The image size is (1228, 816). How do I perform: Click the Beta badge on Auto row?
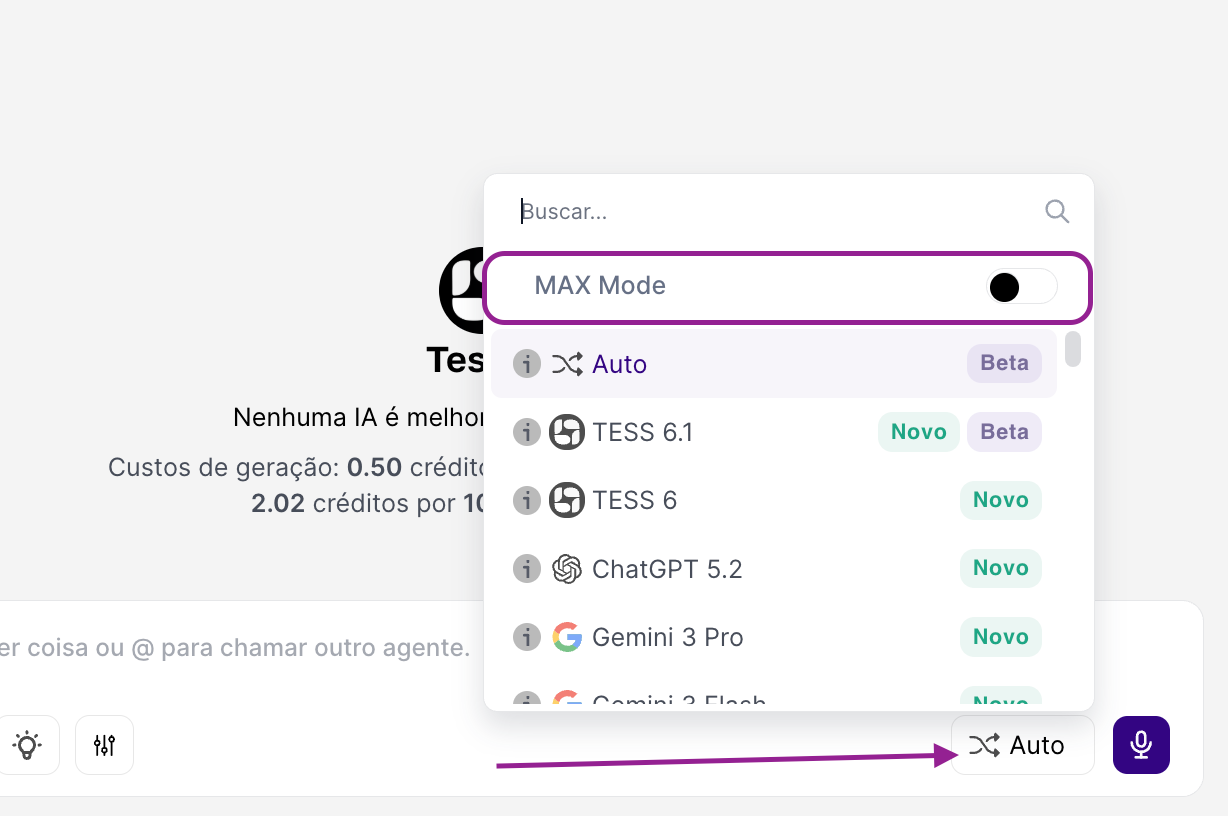click(1004, 364)
